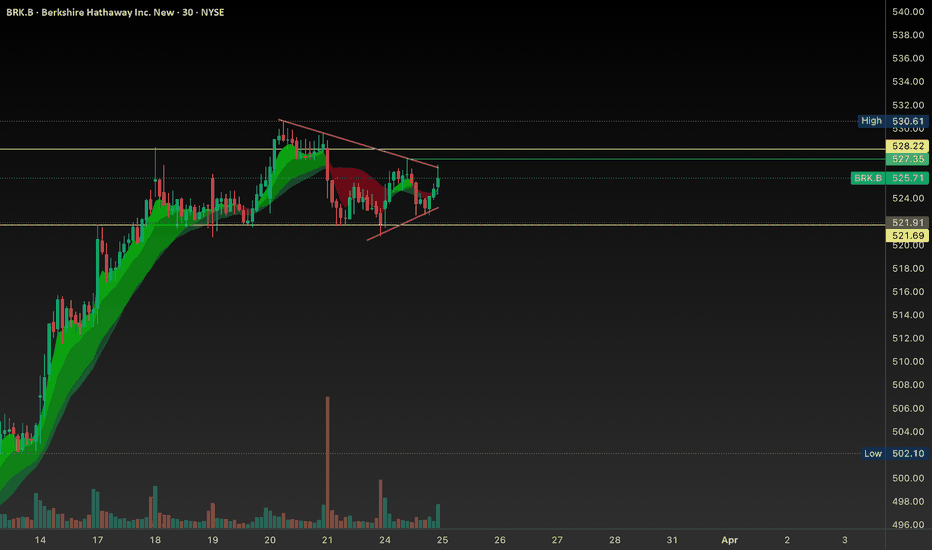Select the 532.00 price axis label
932x550 pixels.
908,105
